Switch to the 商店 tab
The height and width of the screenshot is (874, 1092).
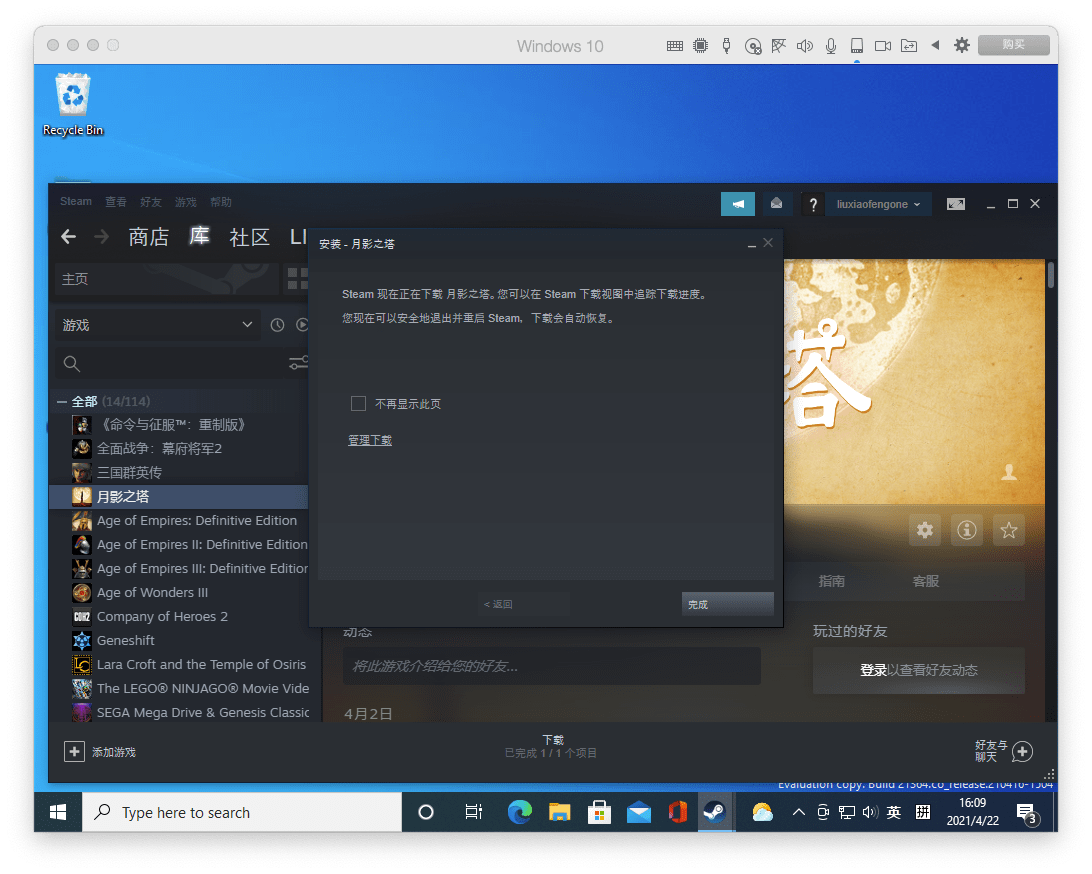(x=148, y=237)
